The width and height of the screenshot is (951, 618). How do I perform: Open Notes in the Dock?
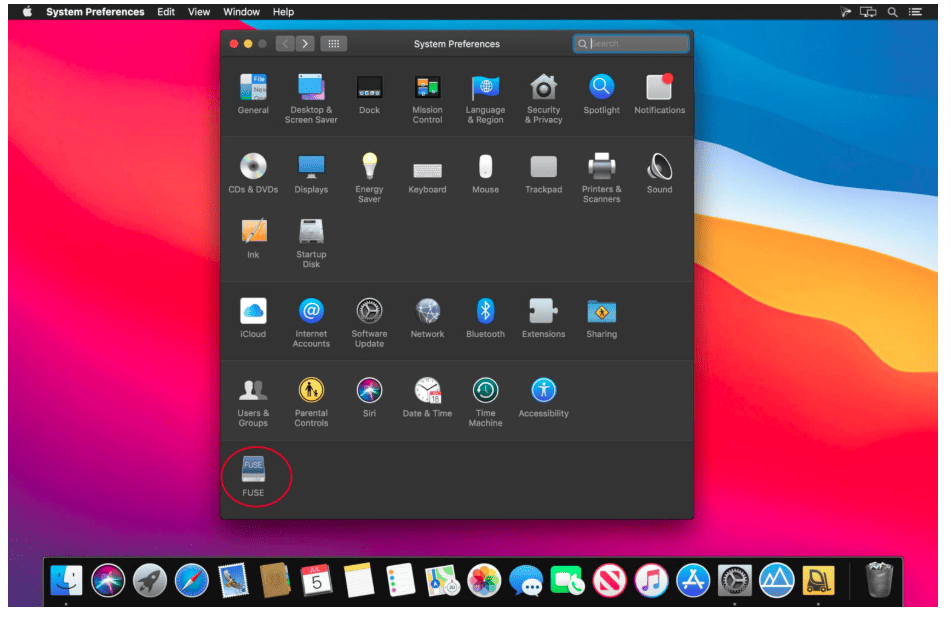pos(358,580)
